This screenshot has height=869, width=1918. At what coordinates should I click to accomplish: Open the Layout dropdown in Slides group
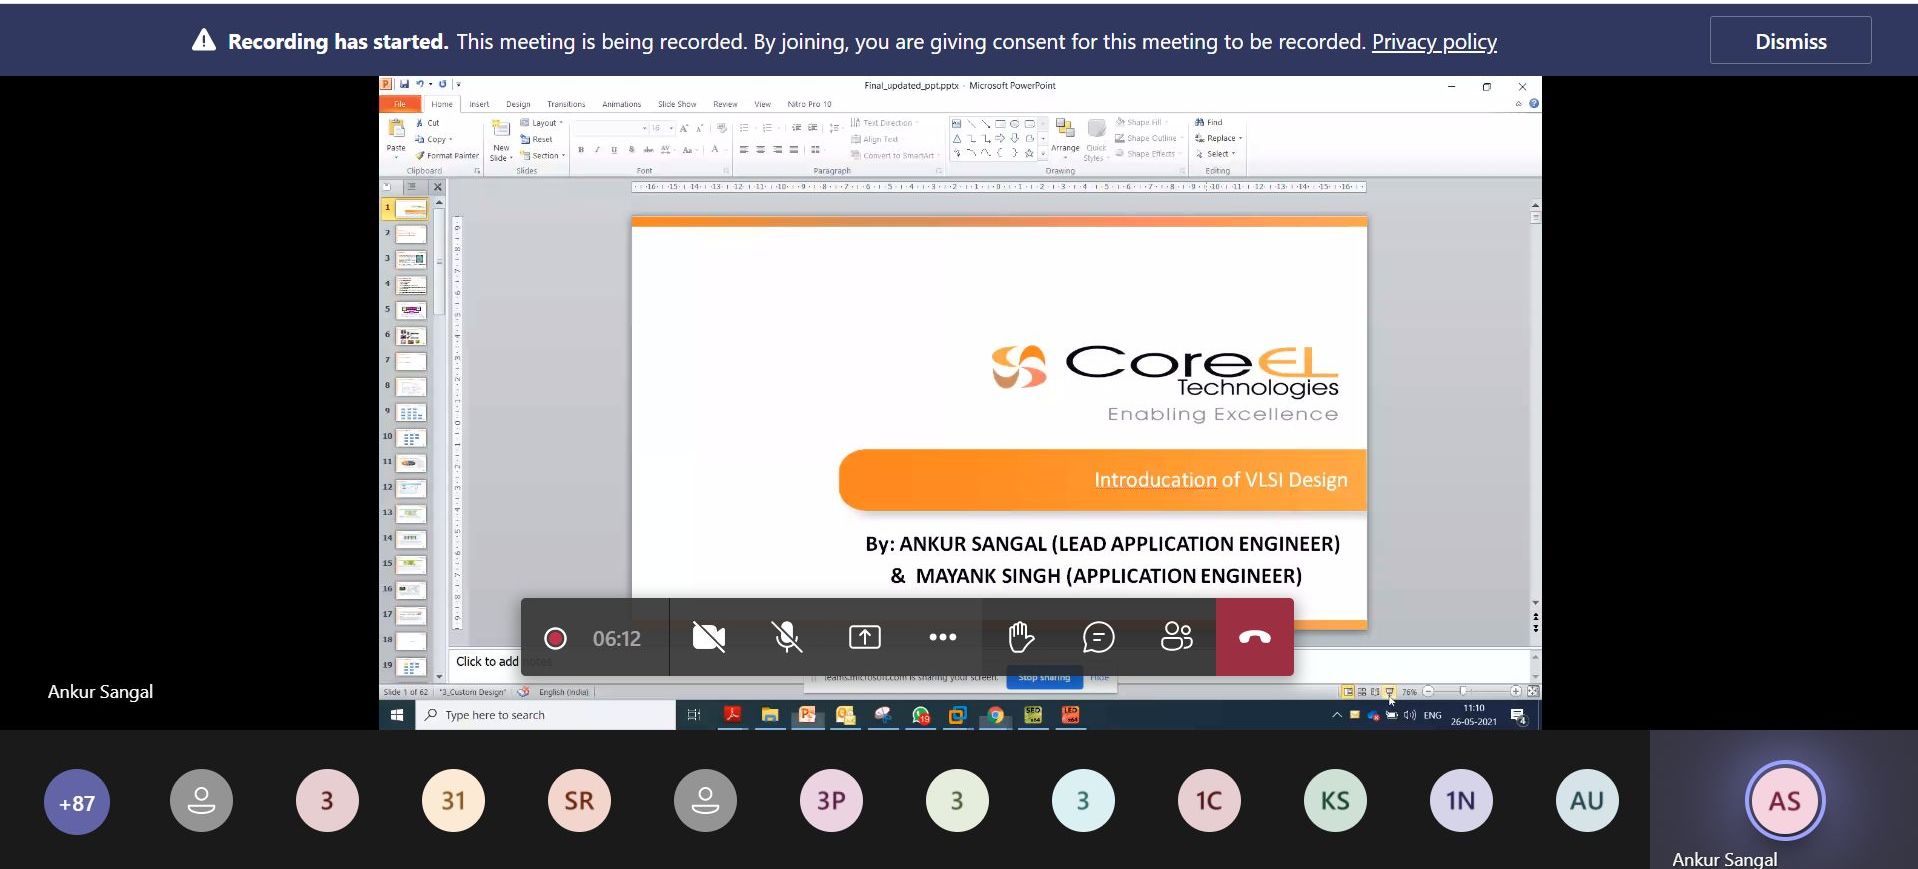tap(543, 123)
